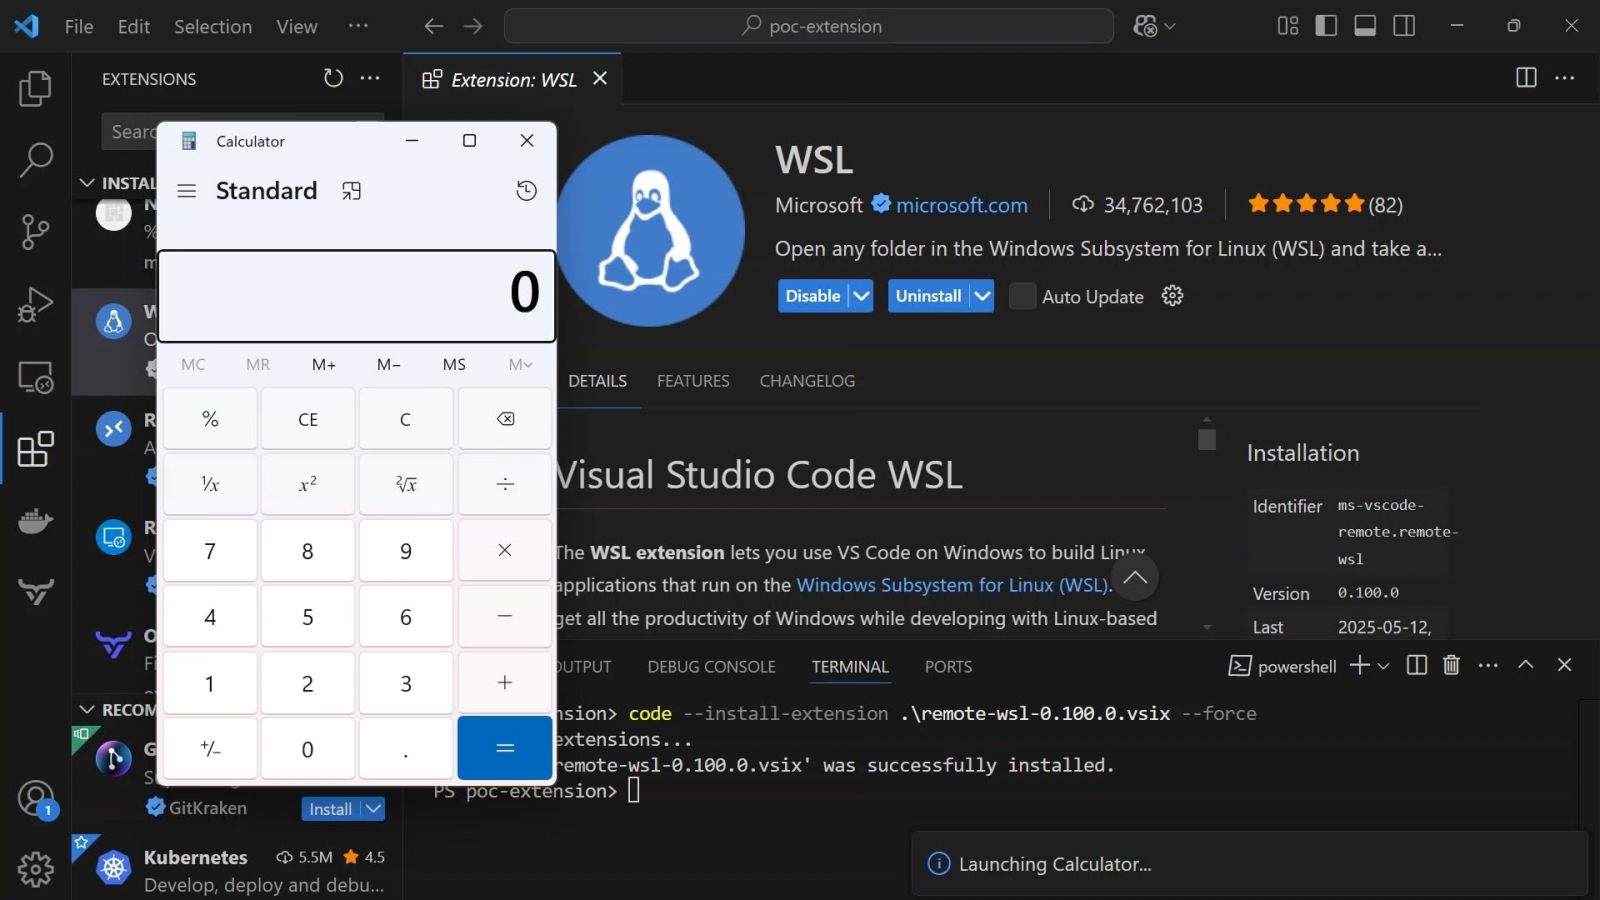Image resolution: width=1600 pixels, height=900 pixels.
Task: Click Calculator equals button
Action: [505, 748]
